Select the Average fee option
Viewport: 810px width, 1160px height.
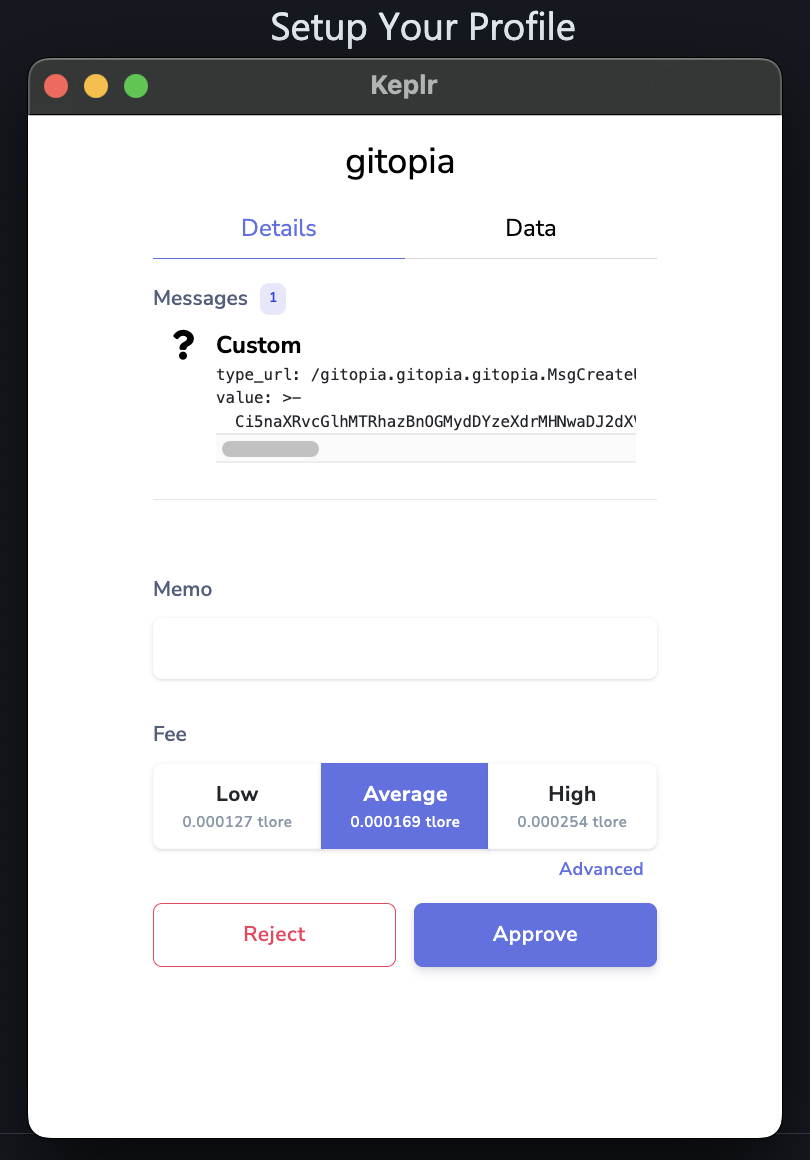(x=405, y=806)
